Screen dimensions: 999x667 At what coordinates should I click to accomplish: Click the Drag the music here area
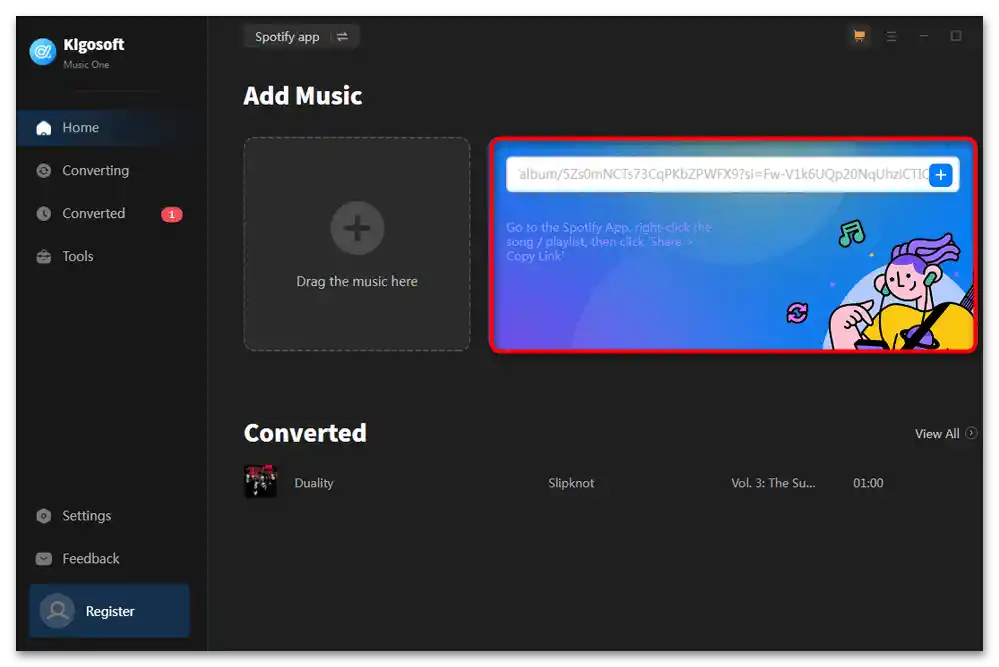coord(357,244)
